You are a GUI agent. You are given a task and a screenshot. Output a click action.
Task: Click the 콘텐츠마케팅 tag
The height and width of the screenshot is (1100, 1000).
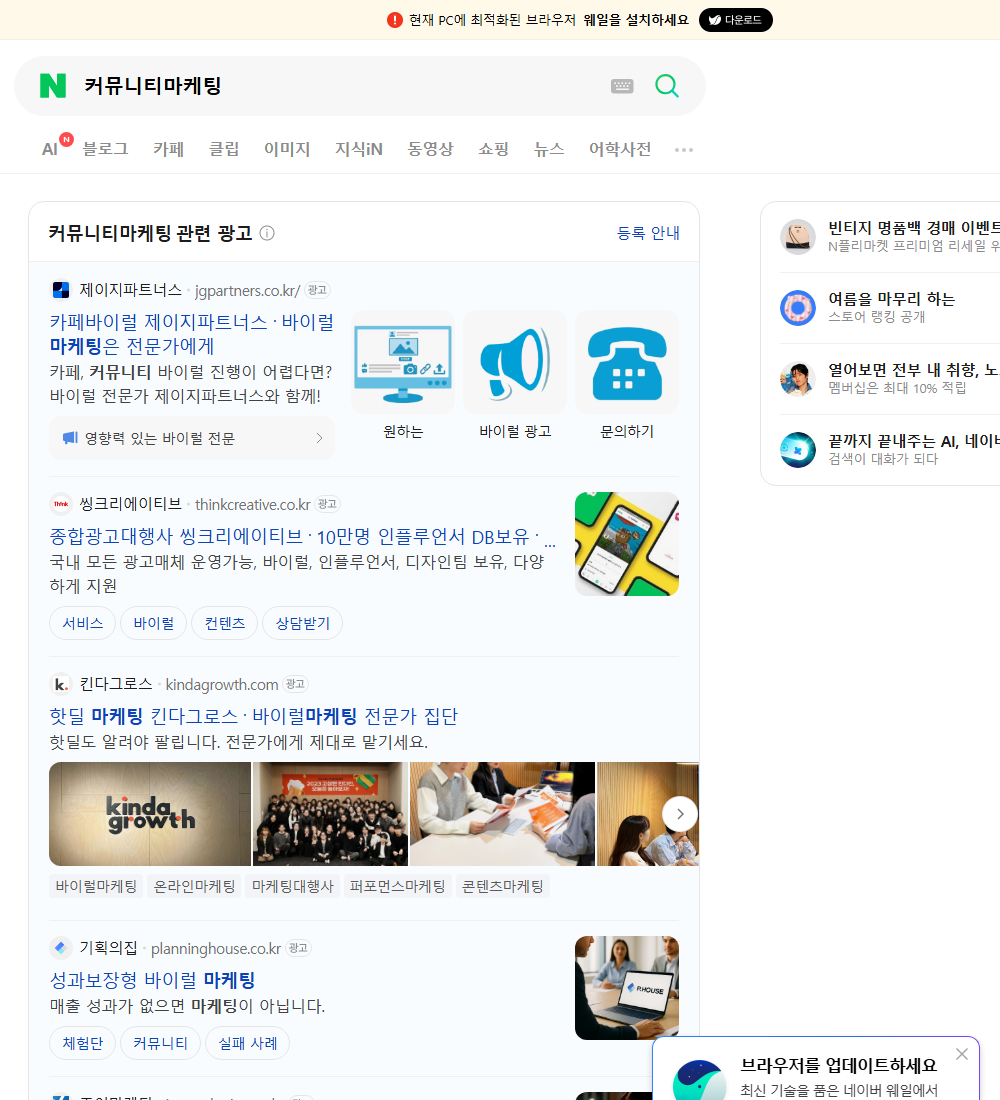click(x=502, y=887)
